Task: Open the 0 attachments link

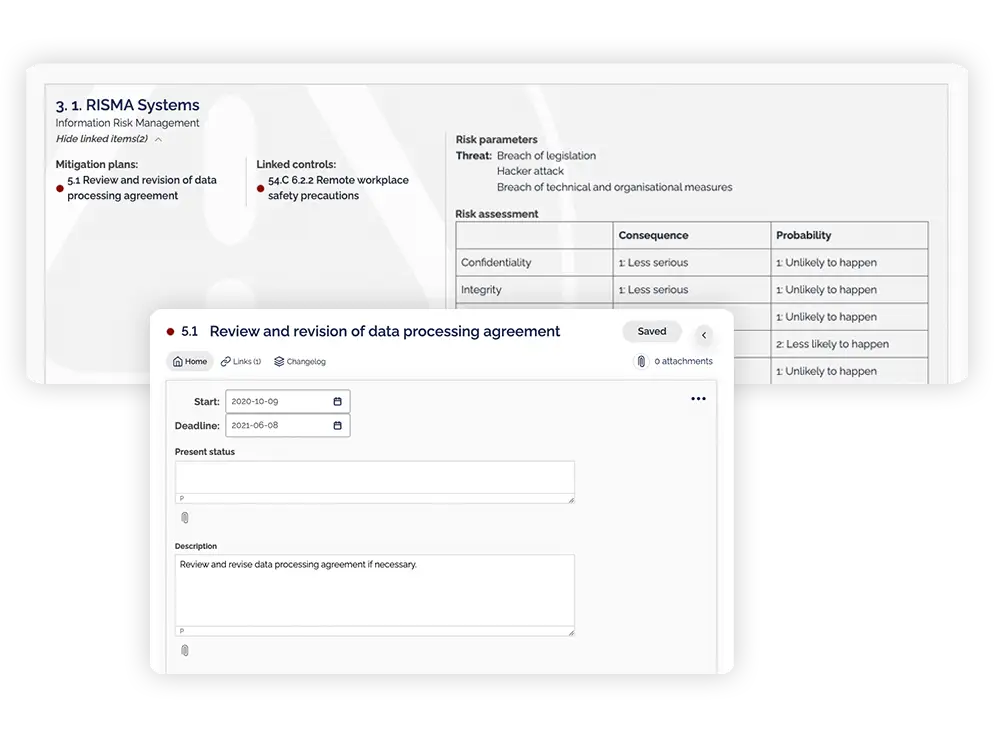Action: [683, 361]
